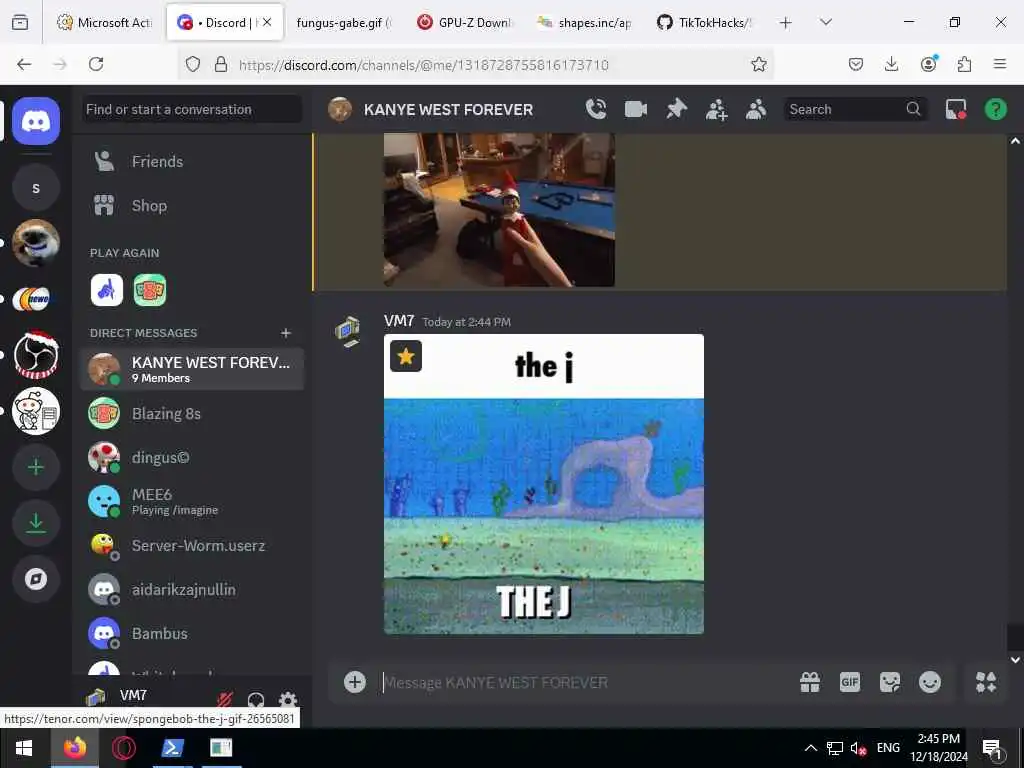1024x768 pixels.
Task: Open the OBS server with Santa hat
Action: pos(36,355)
